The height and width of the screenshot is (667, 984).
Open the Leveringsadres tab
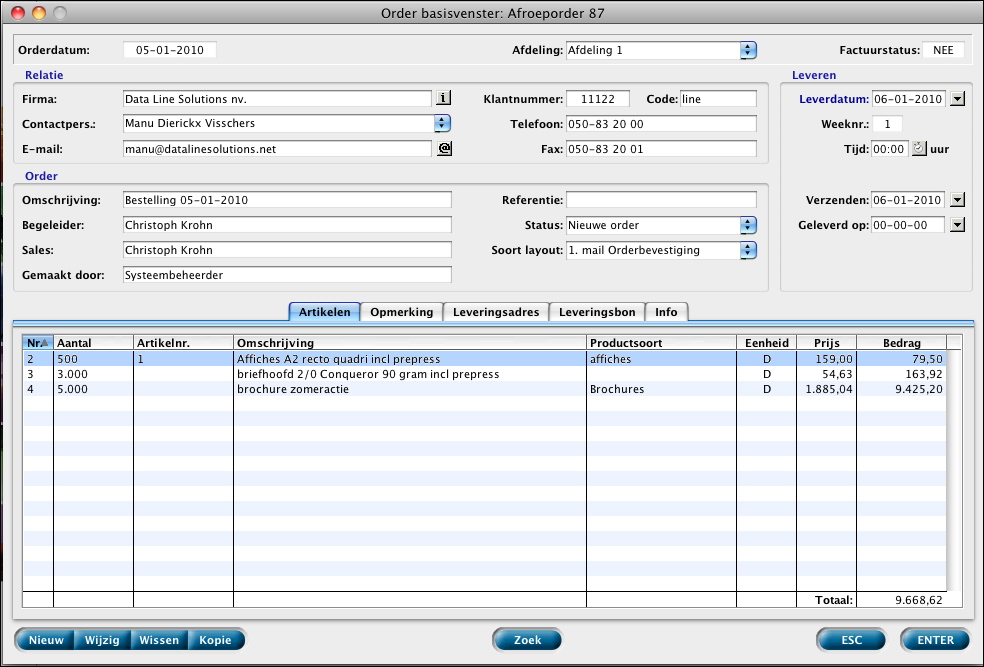496,312
